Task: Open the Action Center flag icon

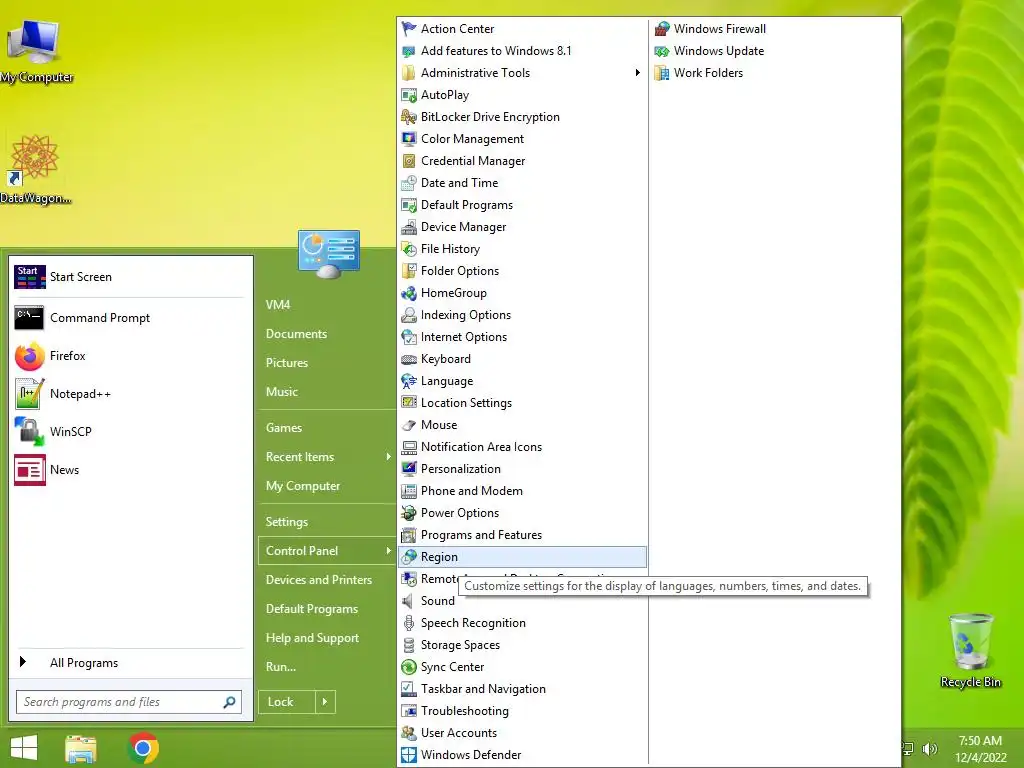Action: point(409,29)
